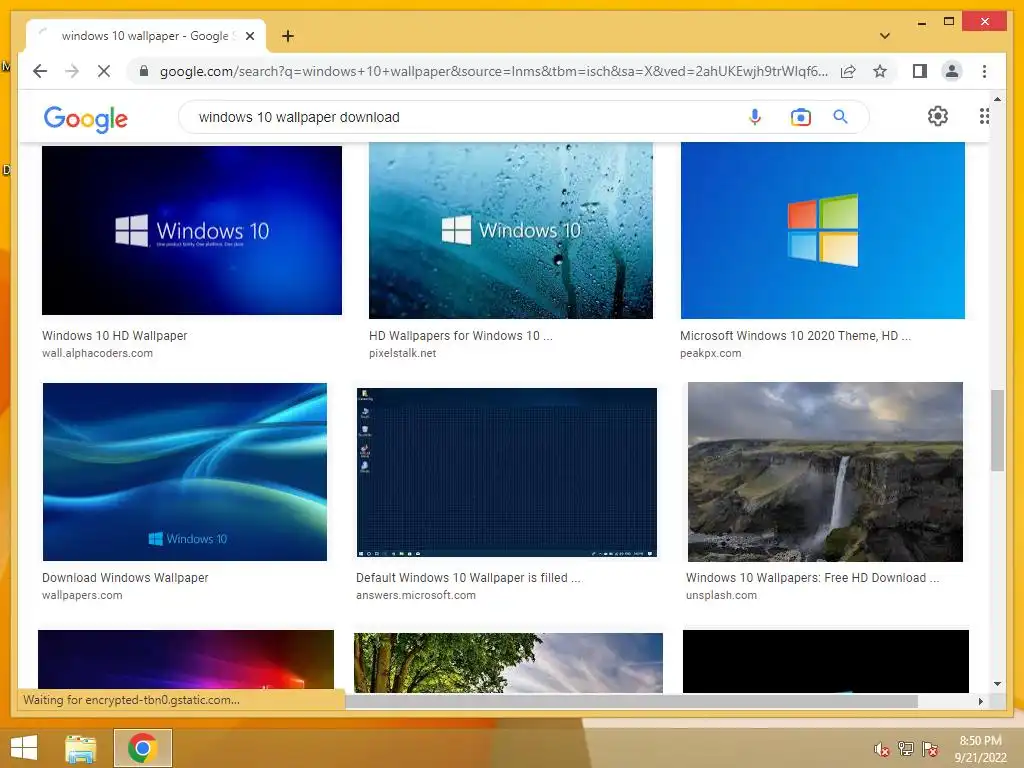
Task: Click the forward navigation arrow
Action: pos(72,71)
